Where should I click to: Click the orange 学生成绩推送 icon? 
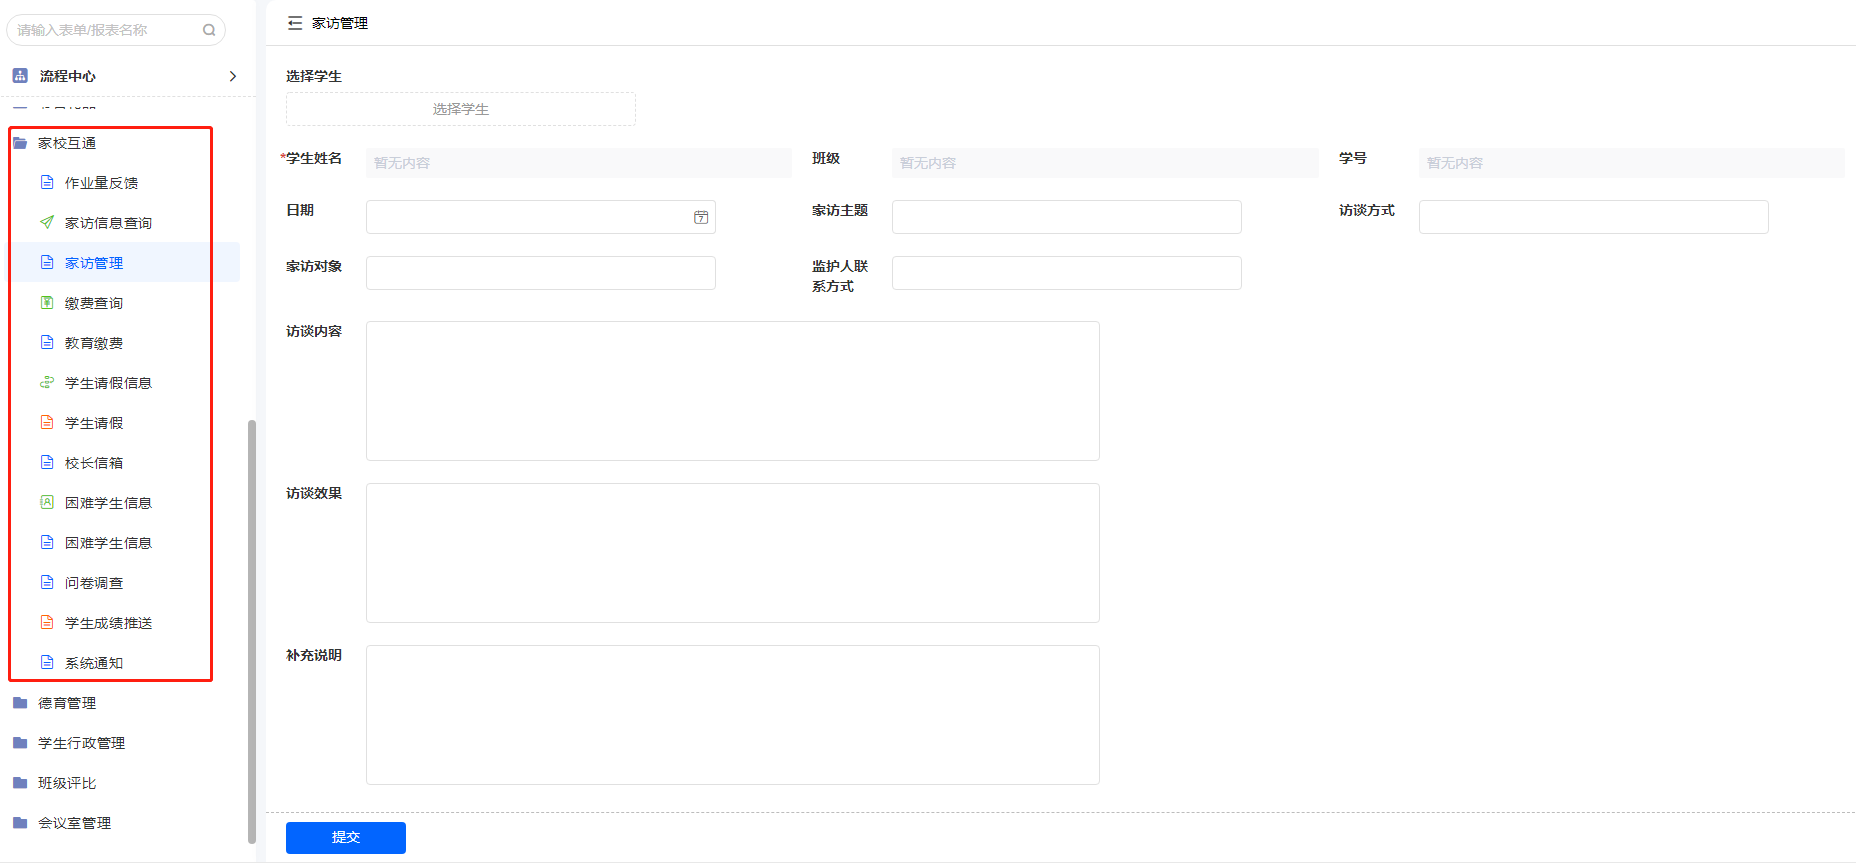pos(47,622)
